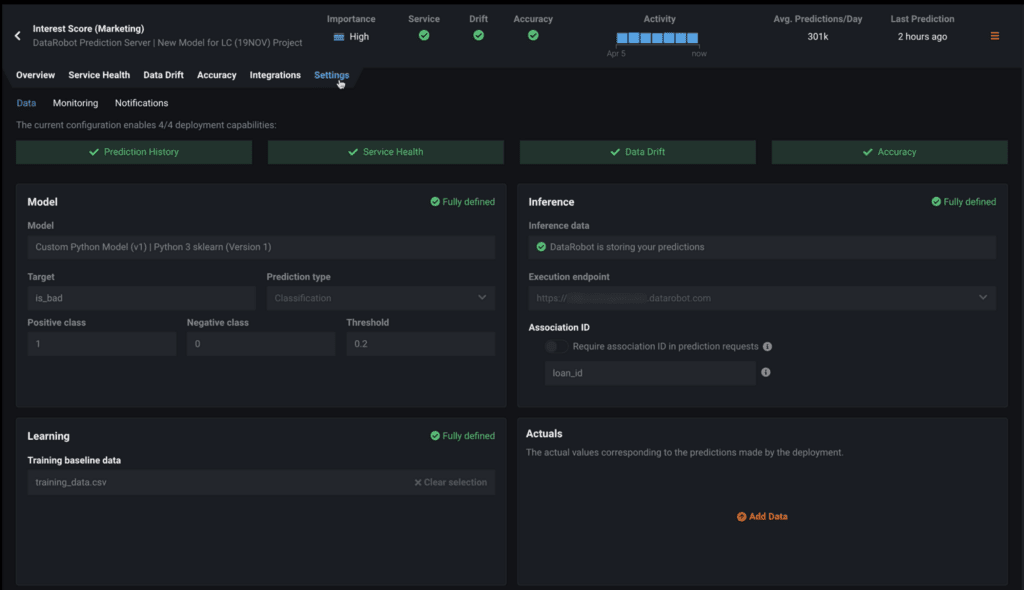The width and height of the screenshot is (1024, 590).
Task: Click the check icon beside DataRobot storing predictions
Action: (x=541, y=247)
